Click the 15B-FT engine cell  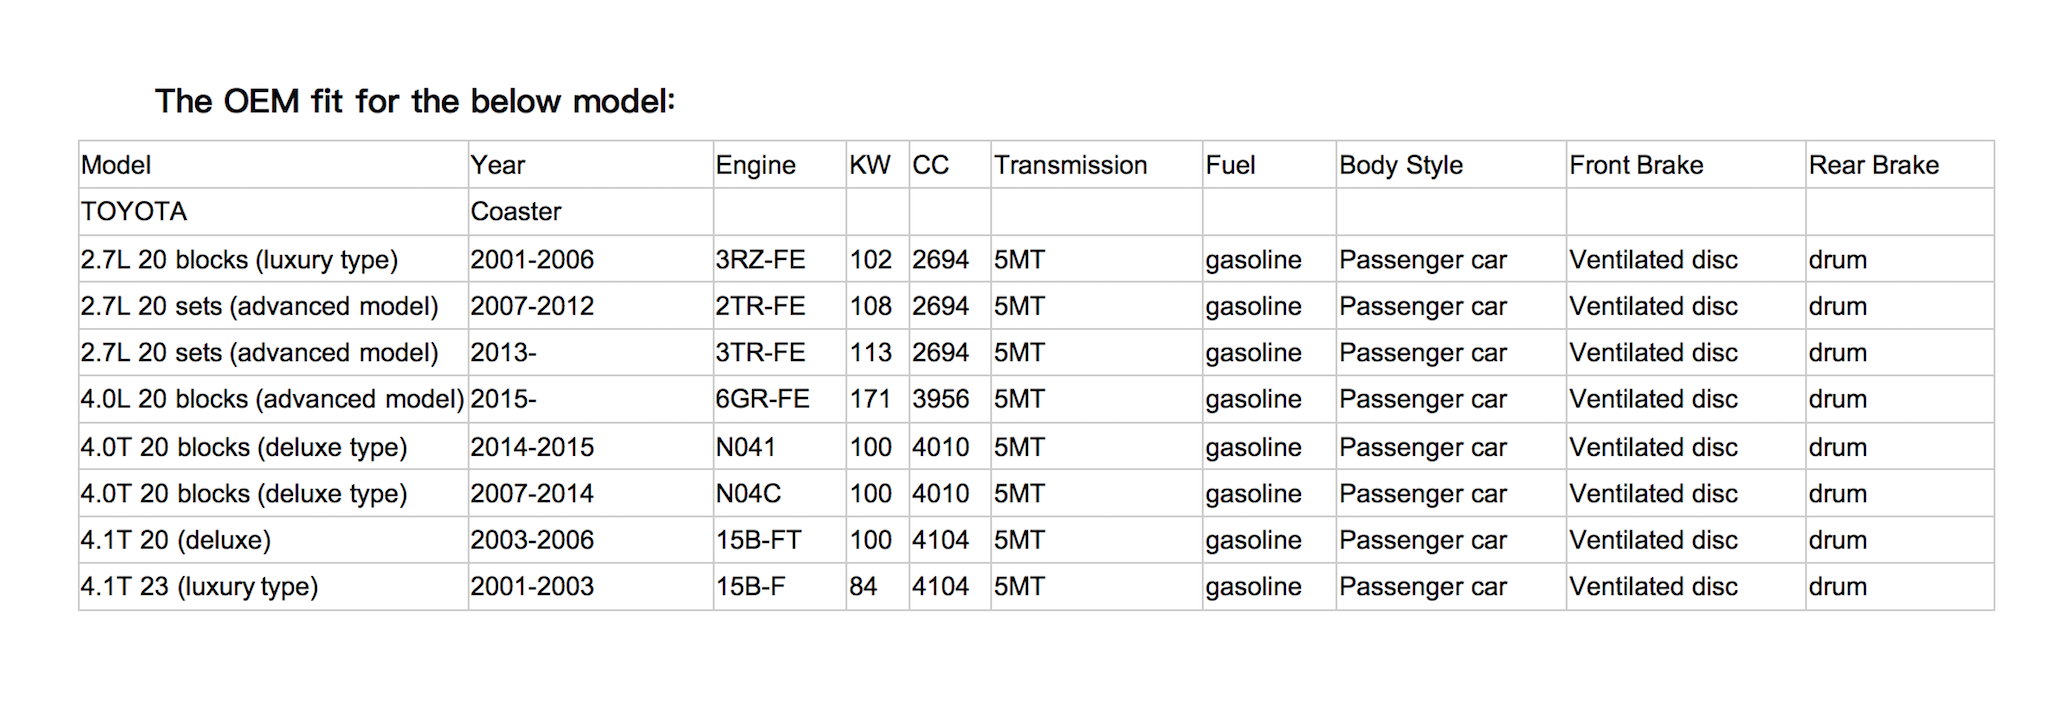coord(779,540)
